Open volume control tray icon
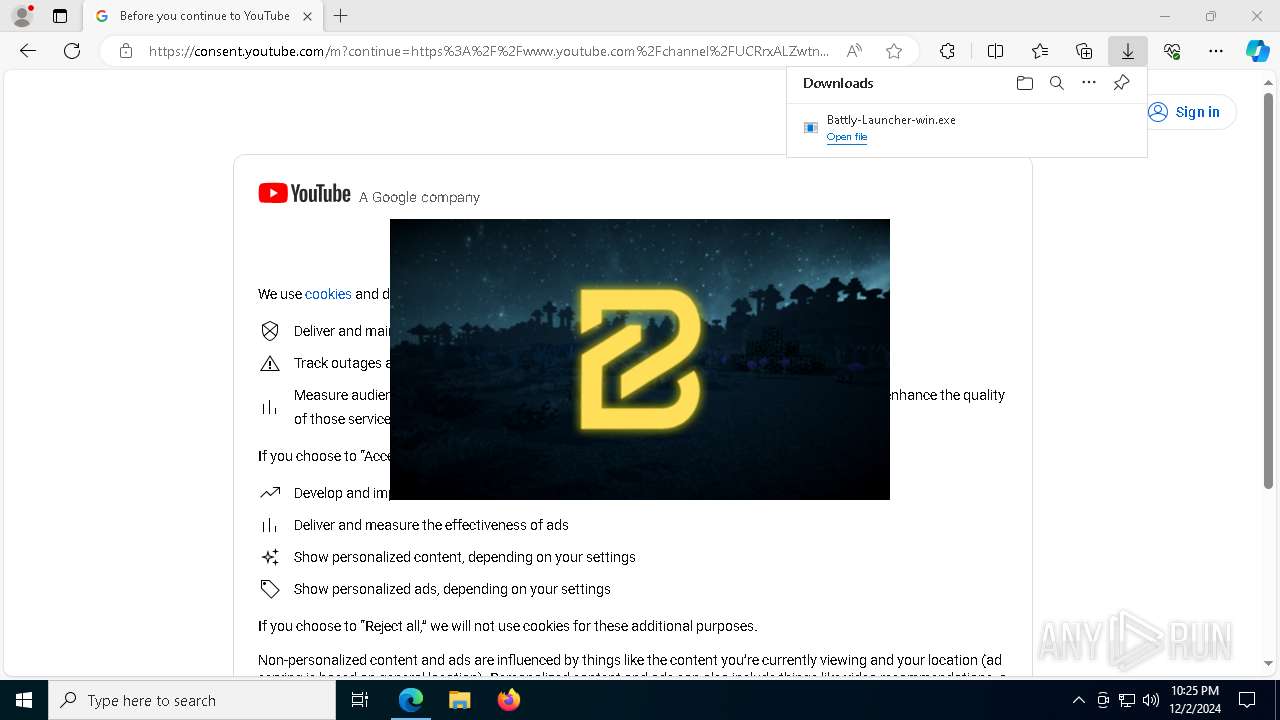This screenshot has height=720, width=1280. click(1151, 700)
